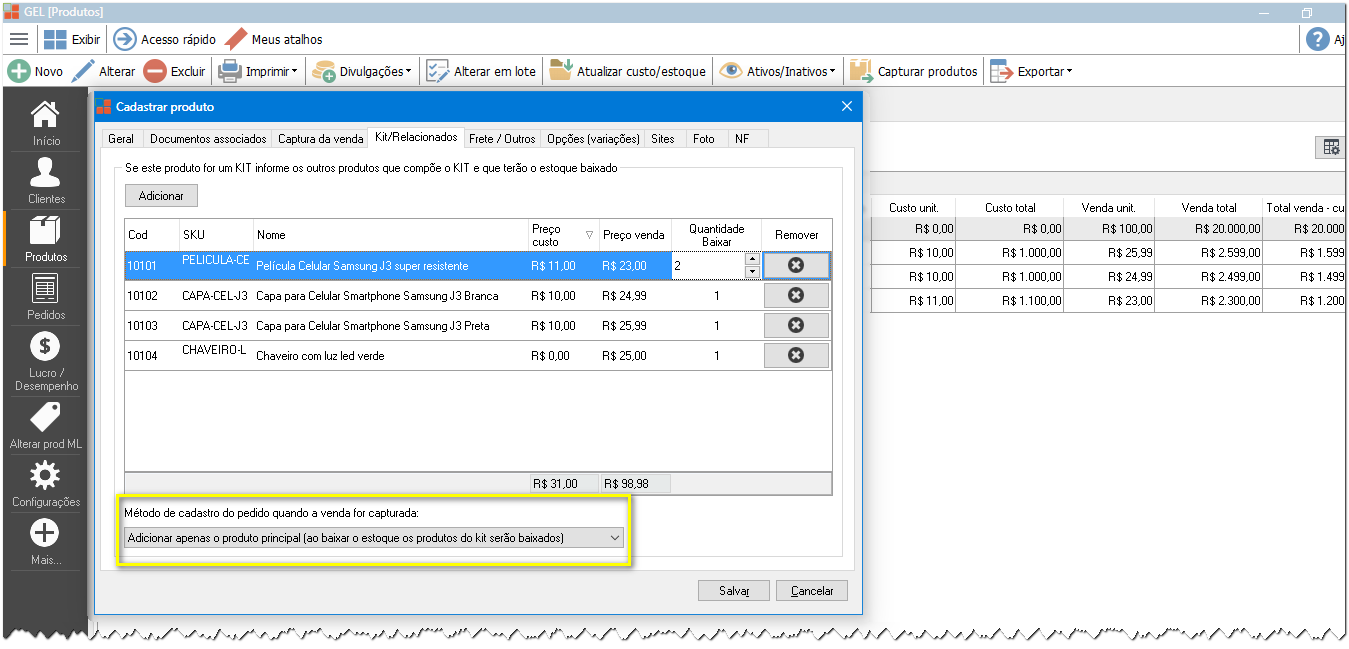Open Pedidos in sidebar

pos(46,297)
